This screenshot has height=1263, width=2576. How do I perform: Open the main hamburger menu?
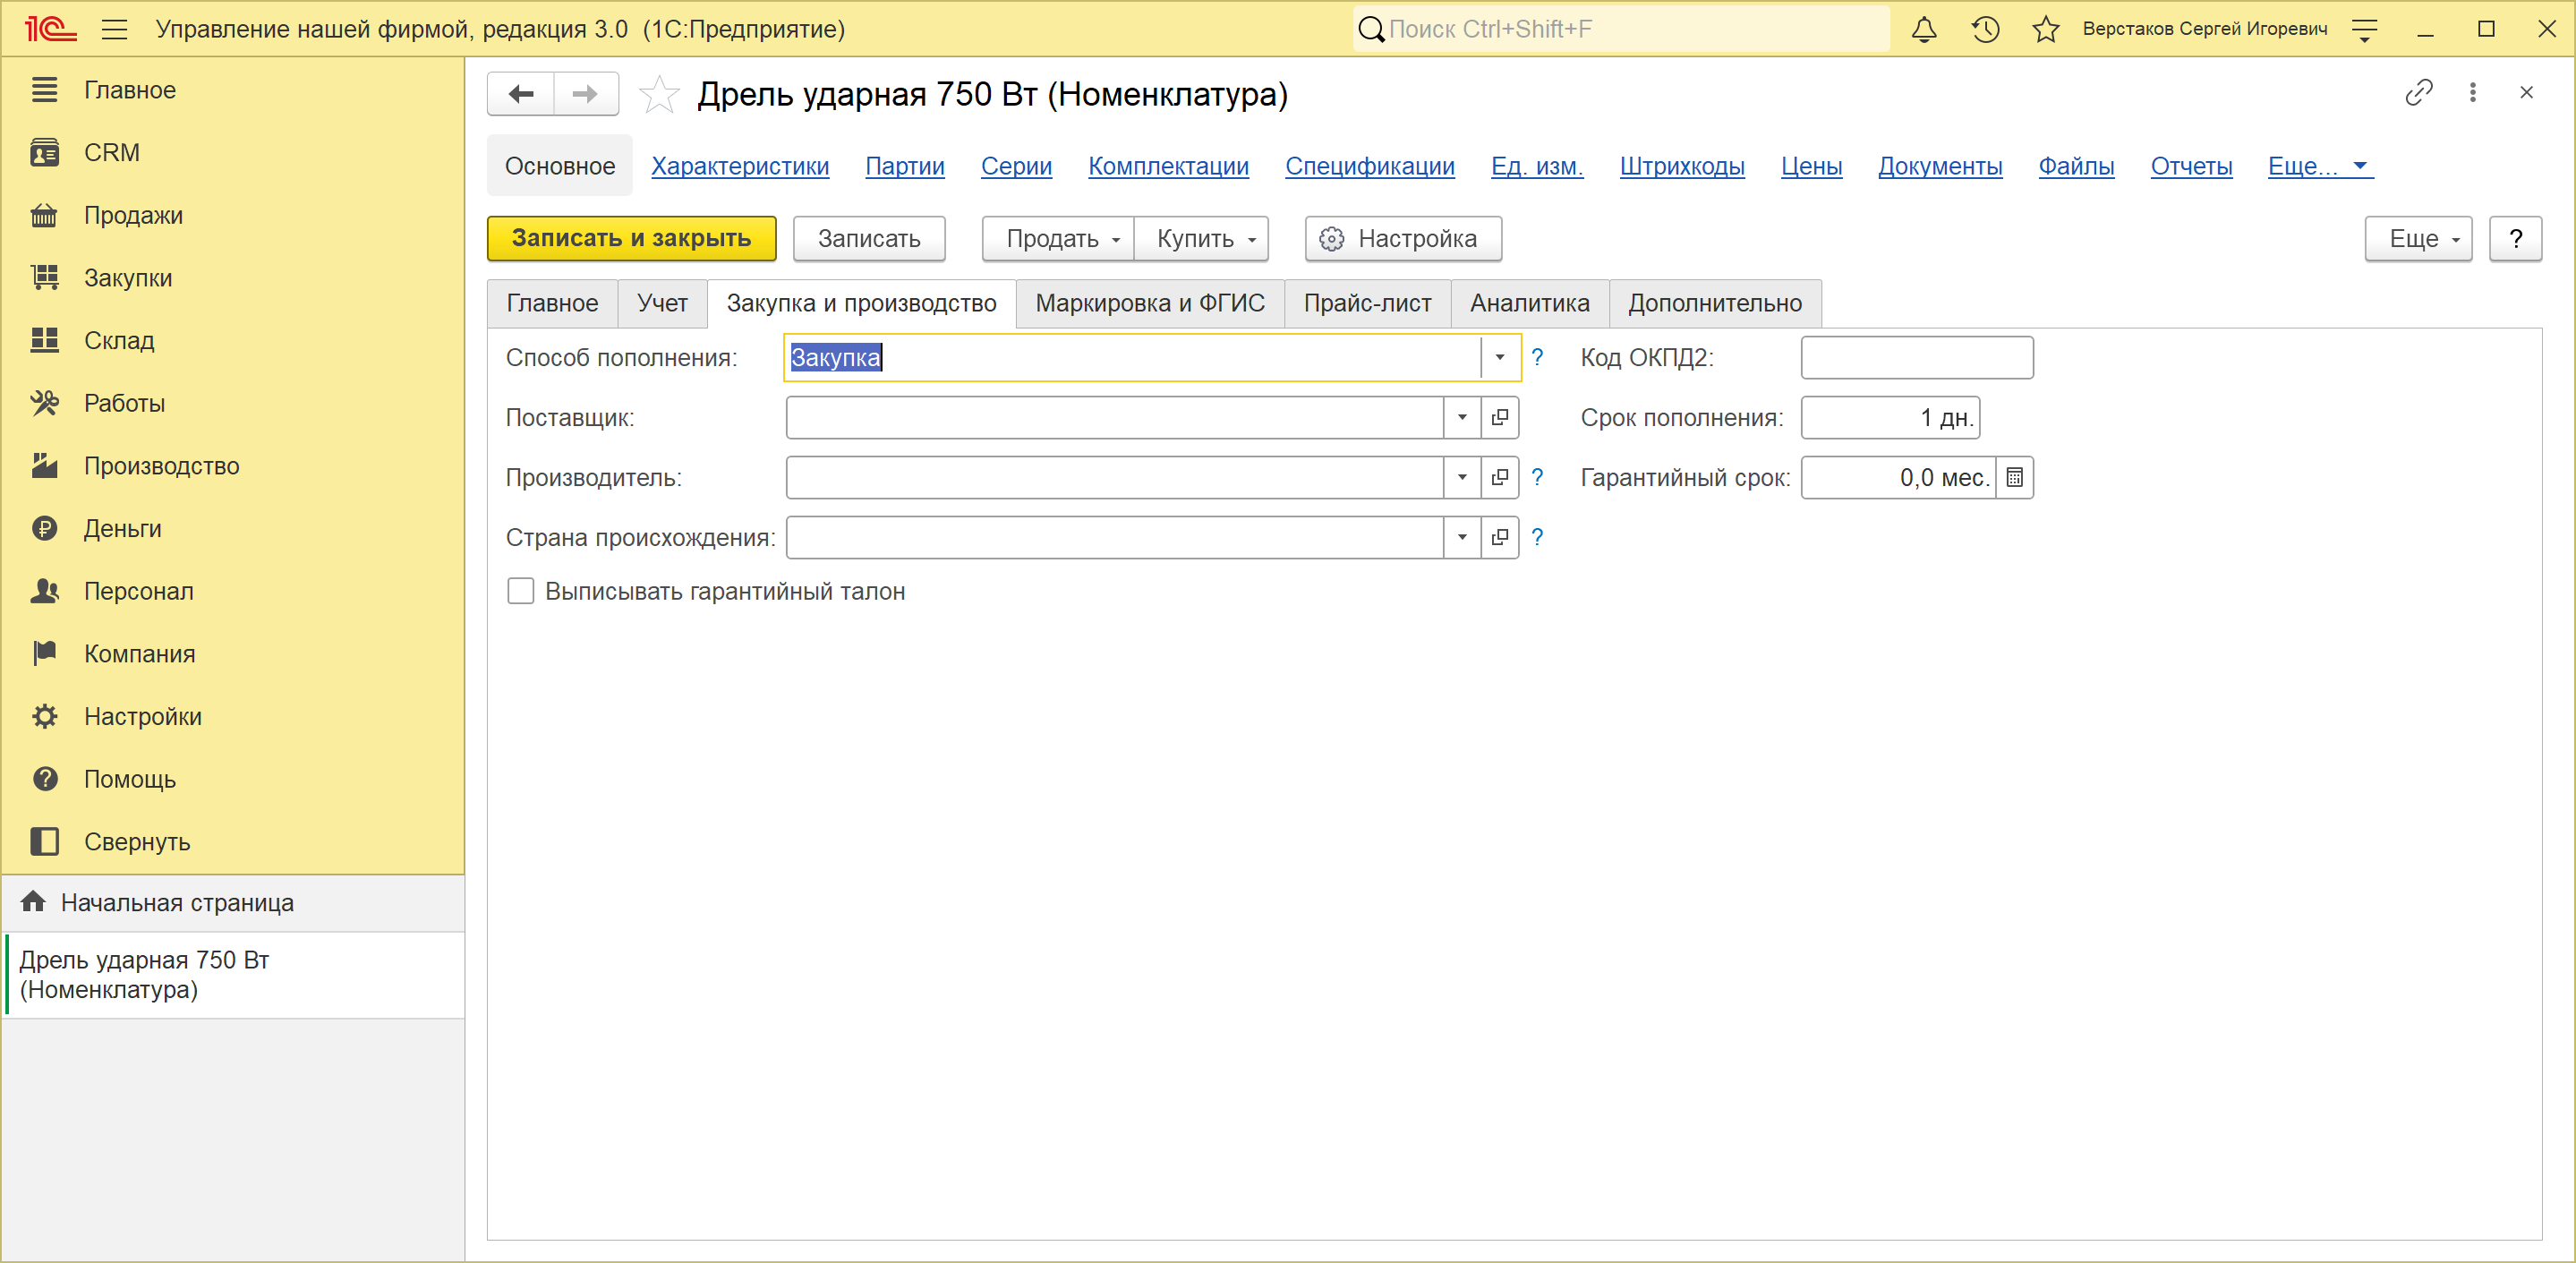point(115,29)
